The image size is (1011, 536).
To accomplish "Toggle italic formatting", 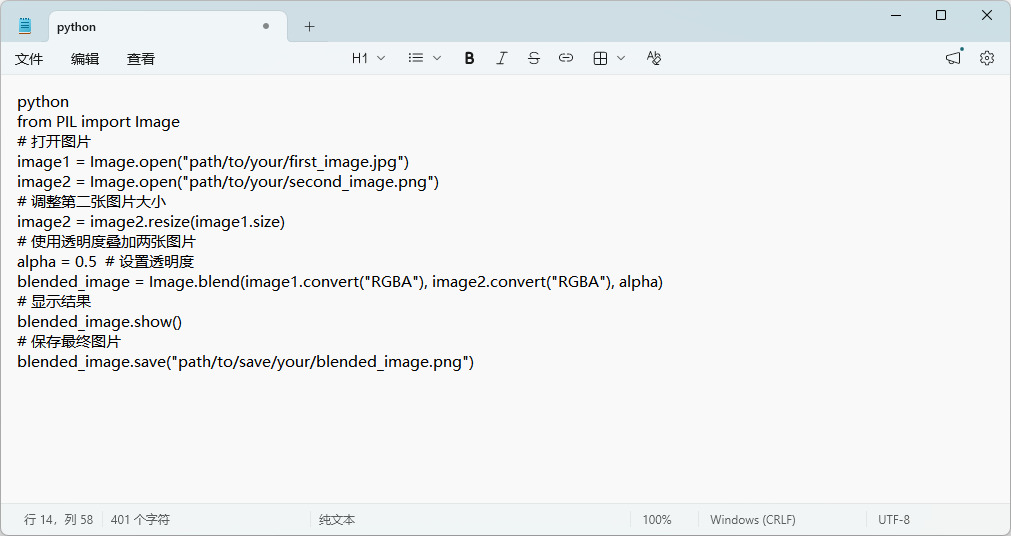I will click(502, 58).
